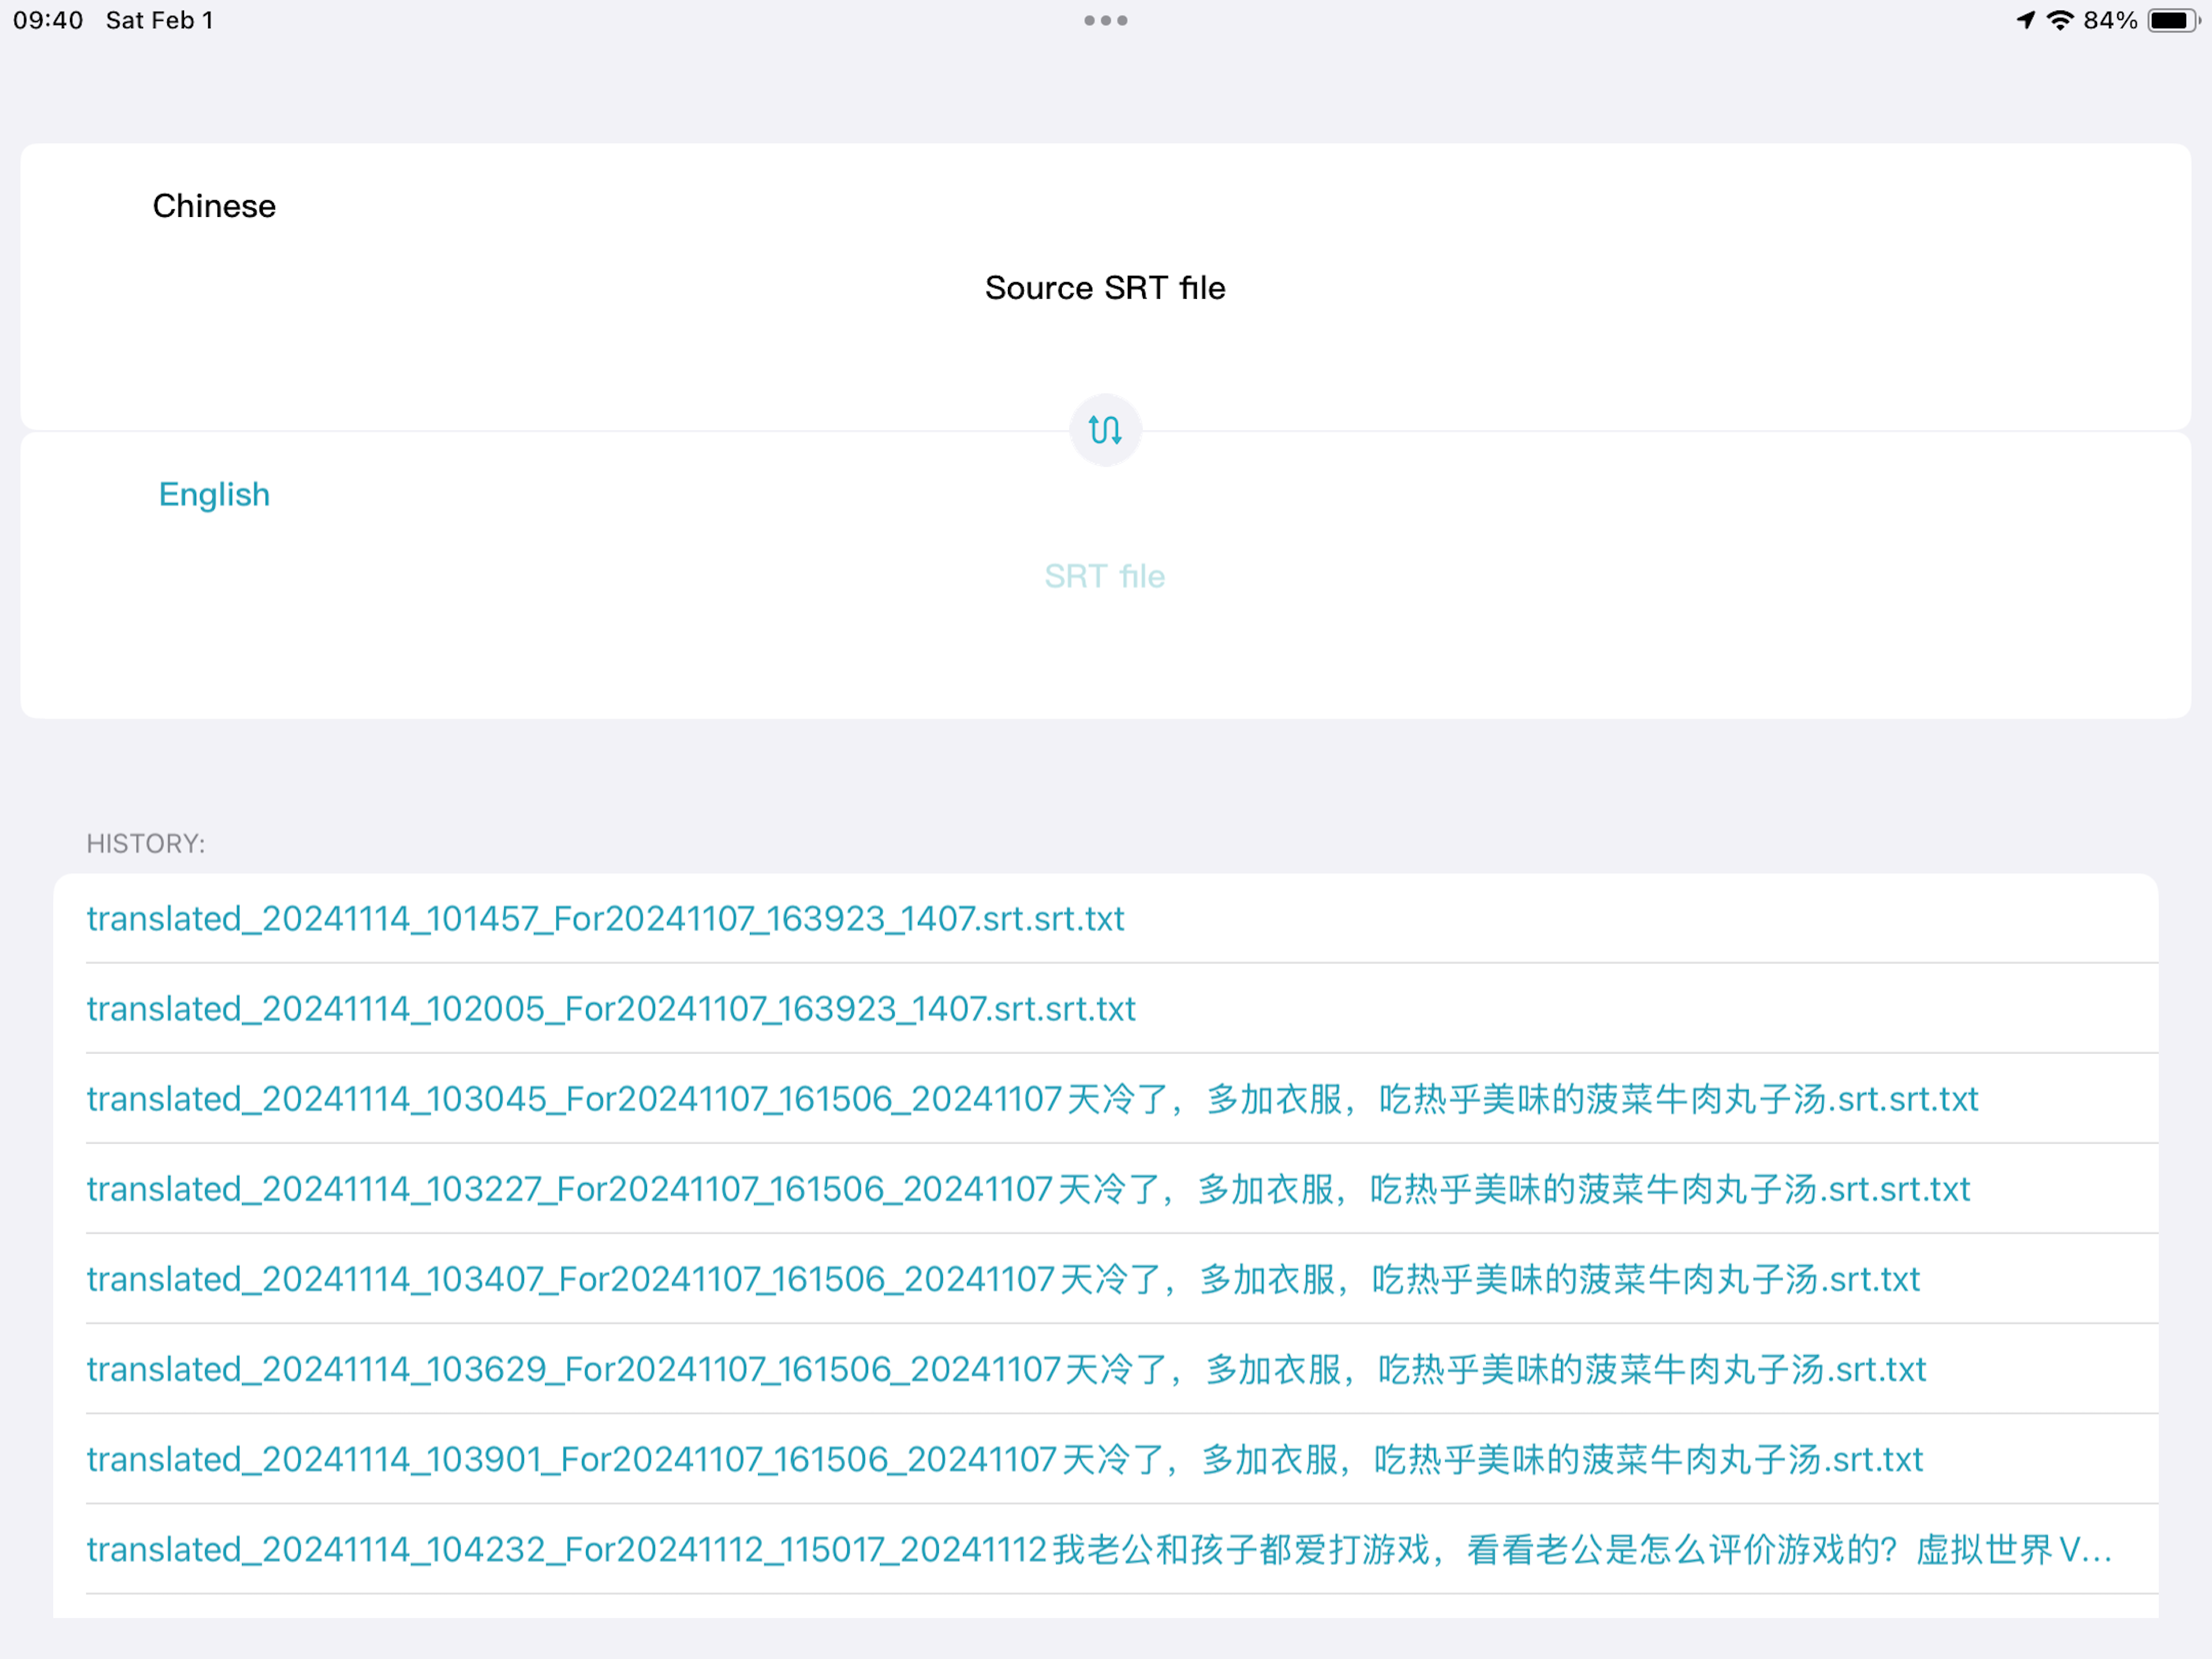The height and width of the screenshot is (1659, 2212).
Task: Tap the Wi-Fi status icon
Action: click(2059, 20)
